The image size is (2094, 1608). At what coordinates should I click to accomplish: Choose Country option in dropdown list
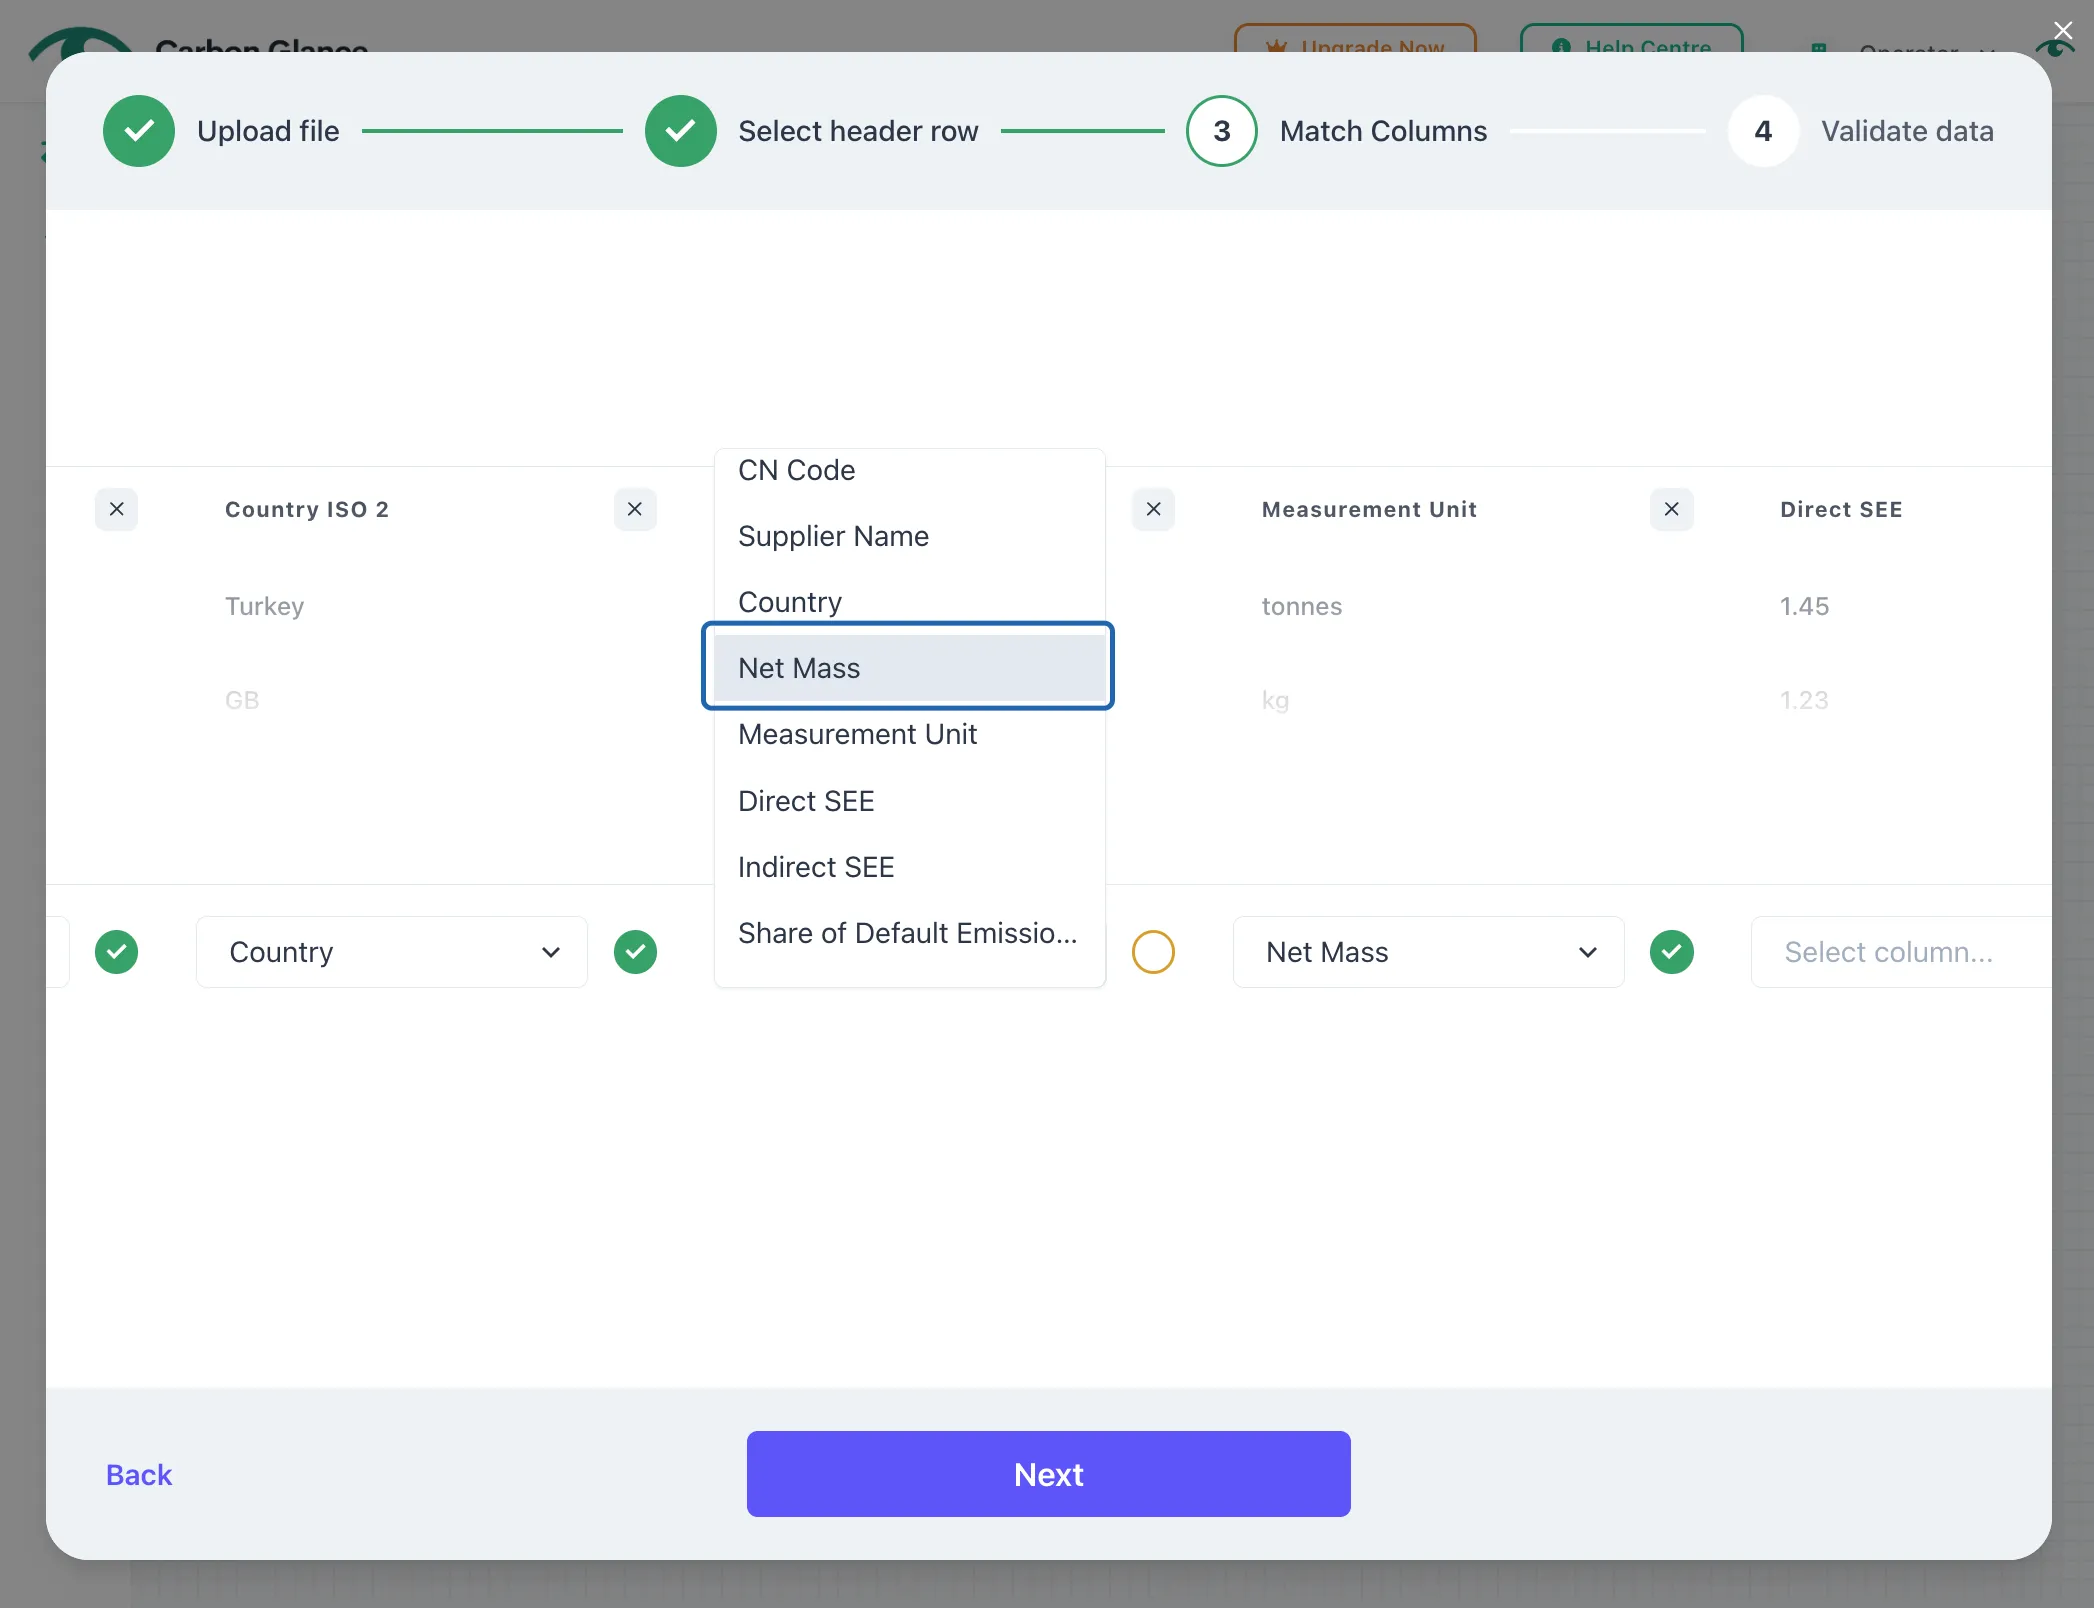click(909, 602)
